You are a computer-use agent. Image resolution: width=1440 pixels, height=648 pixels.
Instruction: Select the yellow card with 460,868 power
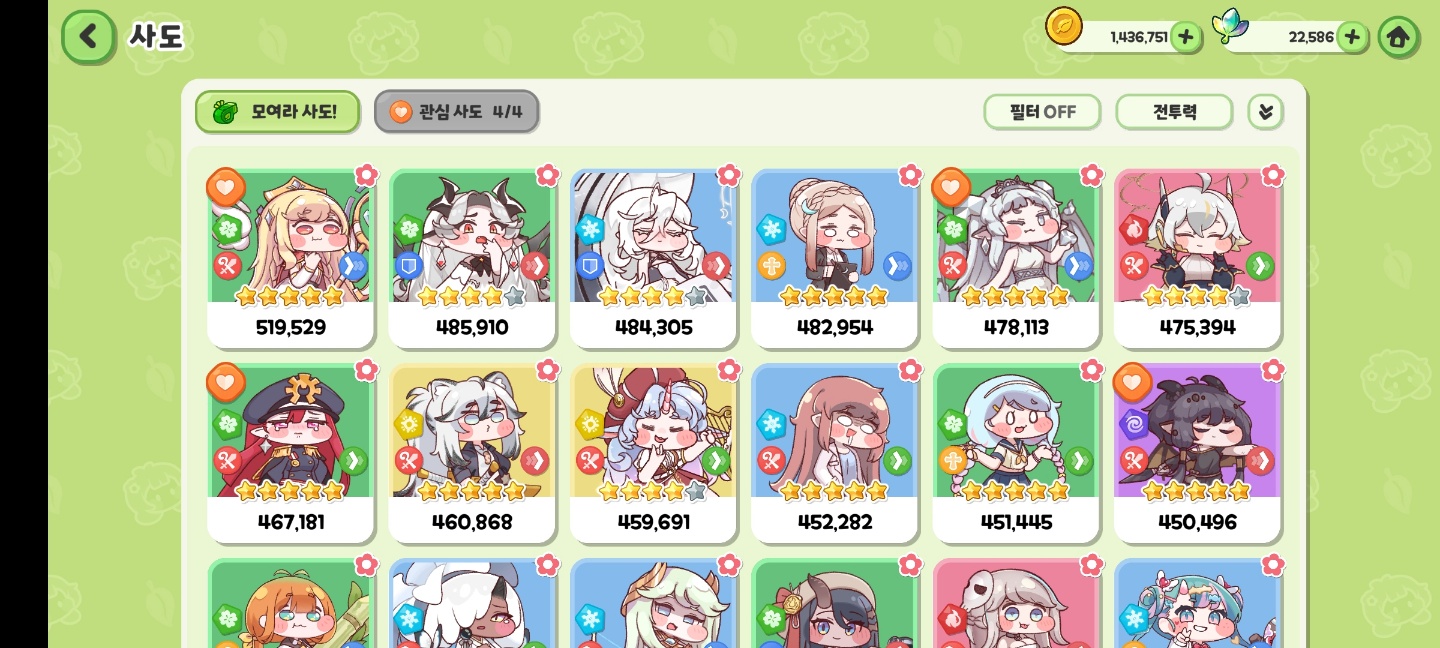coord(472,453)
